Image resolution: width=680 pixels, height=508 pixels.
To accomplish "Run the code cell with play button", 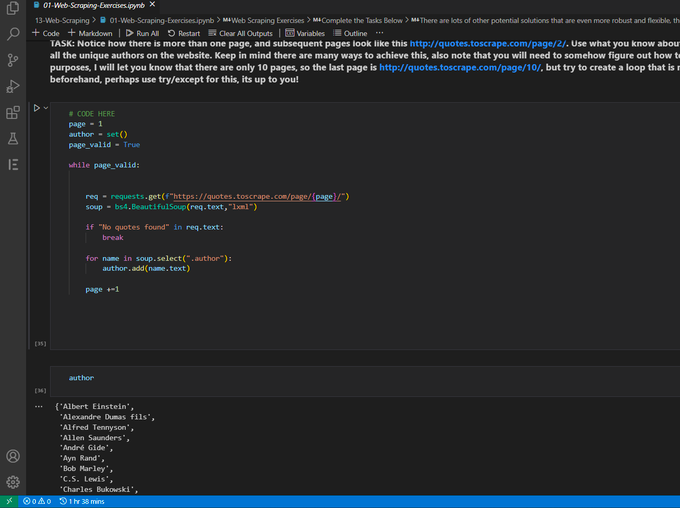I will [36, 108].
